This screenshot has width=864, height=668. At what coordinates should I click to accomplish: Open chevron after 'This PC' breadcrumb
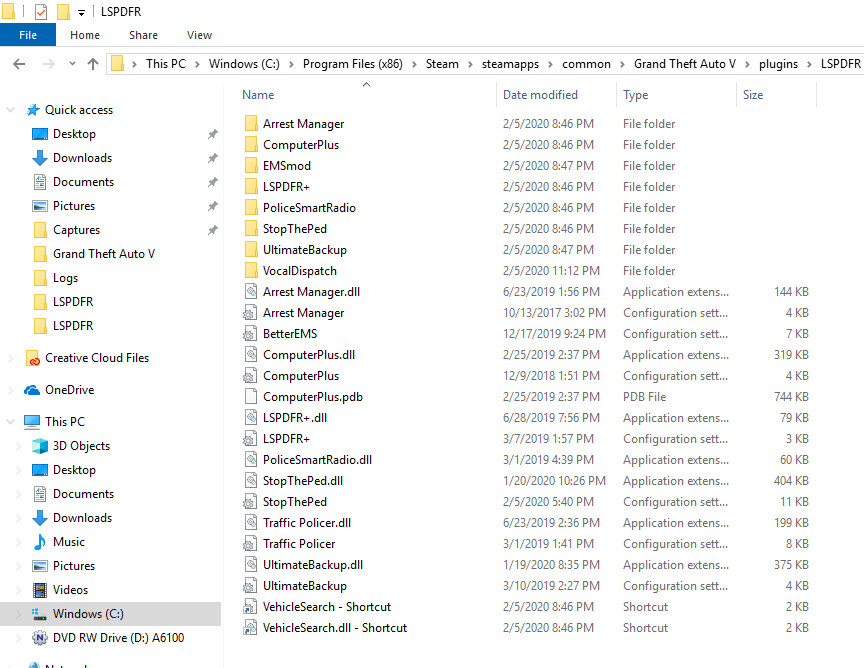point(197,64)
